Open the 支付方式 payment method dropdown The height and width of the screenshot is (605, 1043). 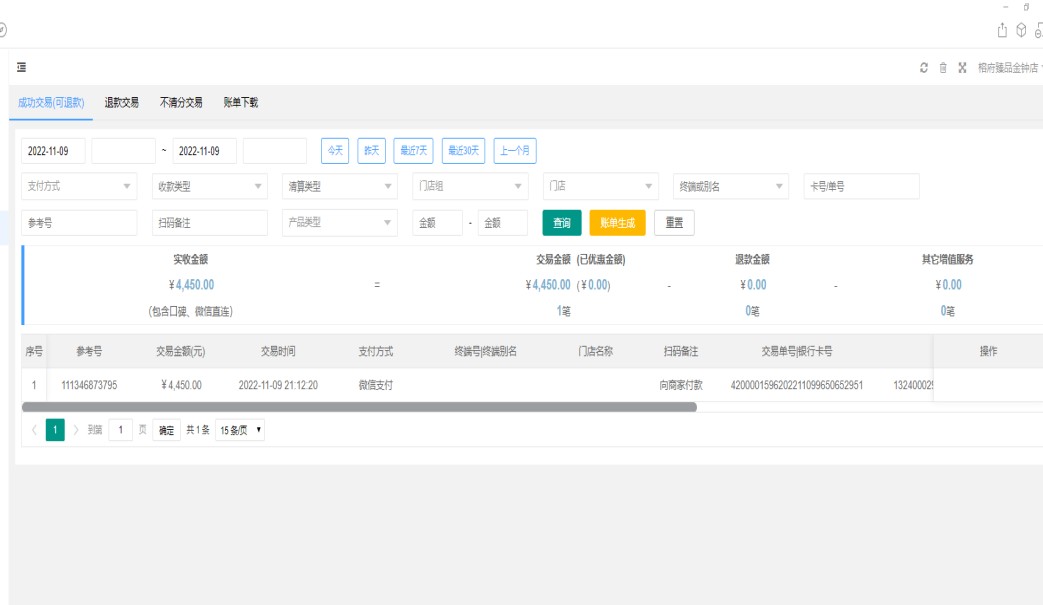pos(79,186)
